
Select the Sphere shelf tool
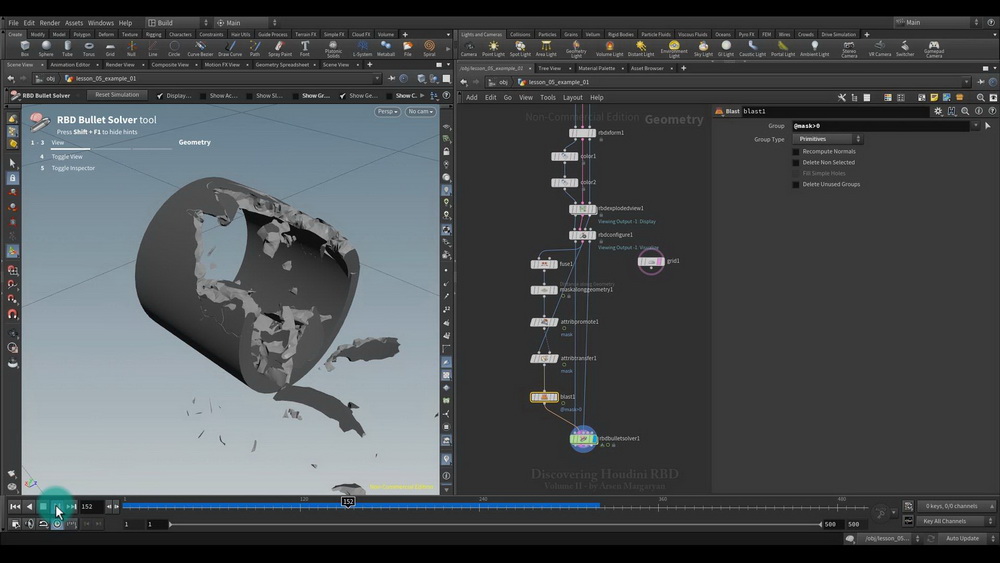[46, 48]
